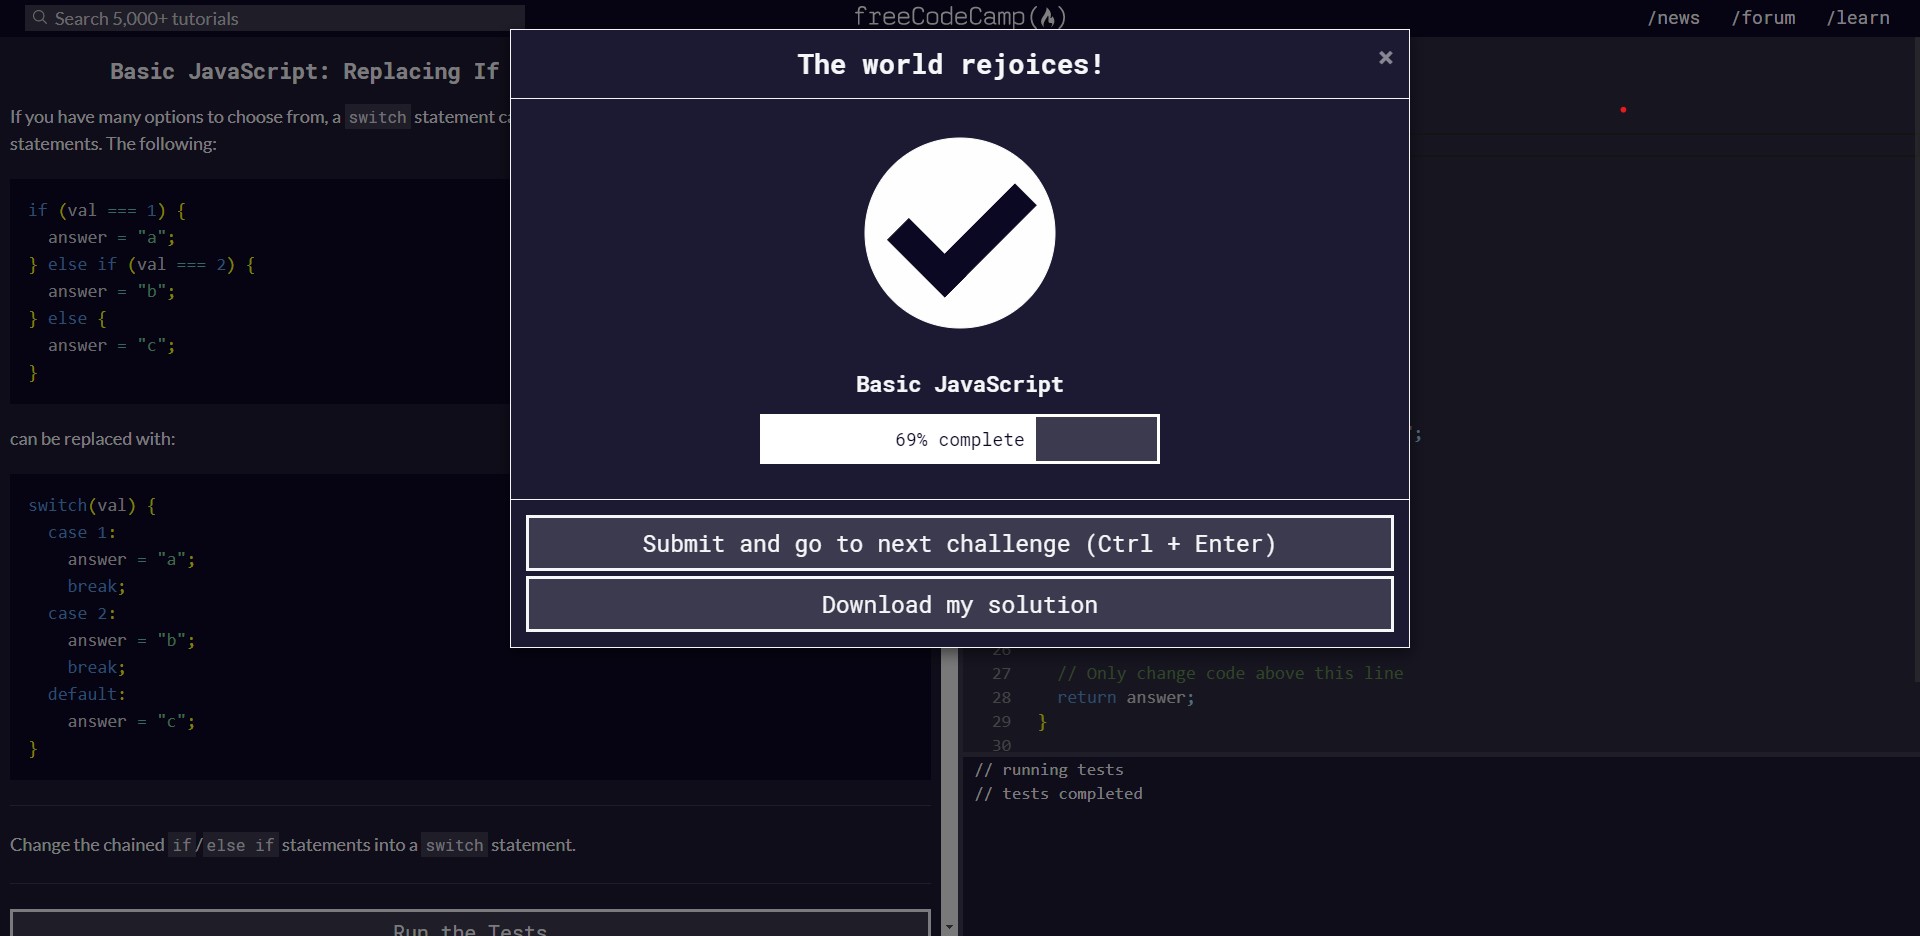Click the small red dot indicator
This screenshot has height=936, width=1920.
point(1623,110)
